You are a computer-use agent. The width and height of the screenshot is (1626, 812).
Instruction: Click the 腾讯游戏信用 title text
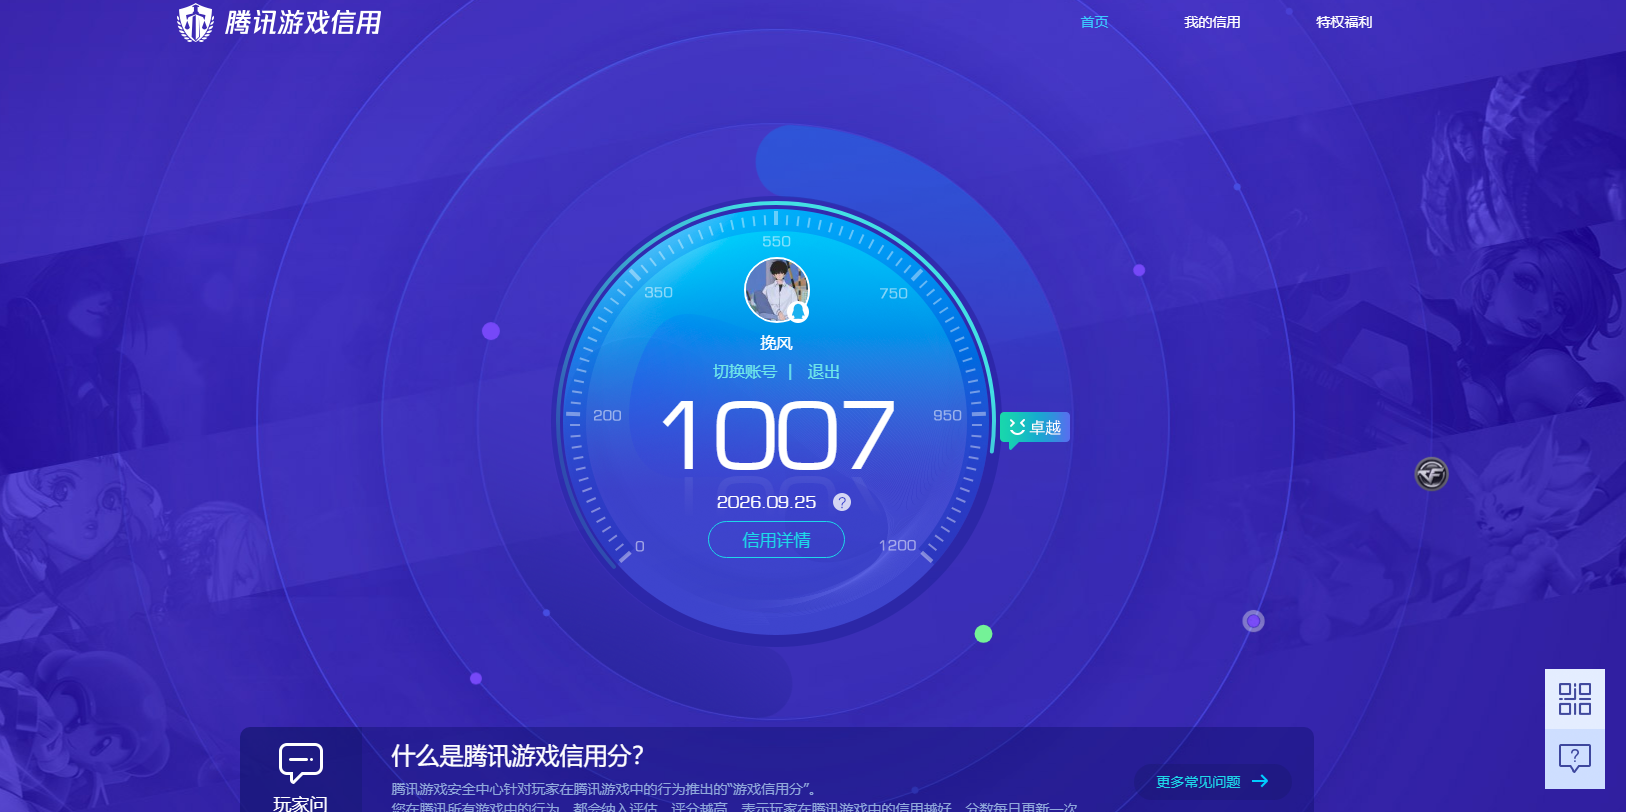[303, 23]
